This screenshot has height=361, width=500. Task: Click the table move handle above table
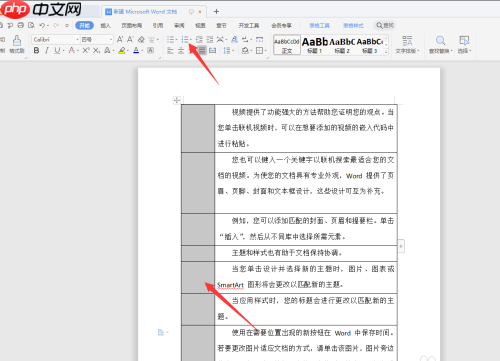coord(177,100)
